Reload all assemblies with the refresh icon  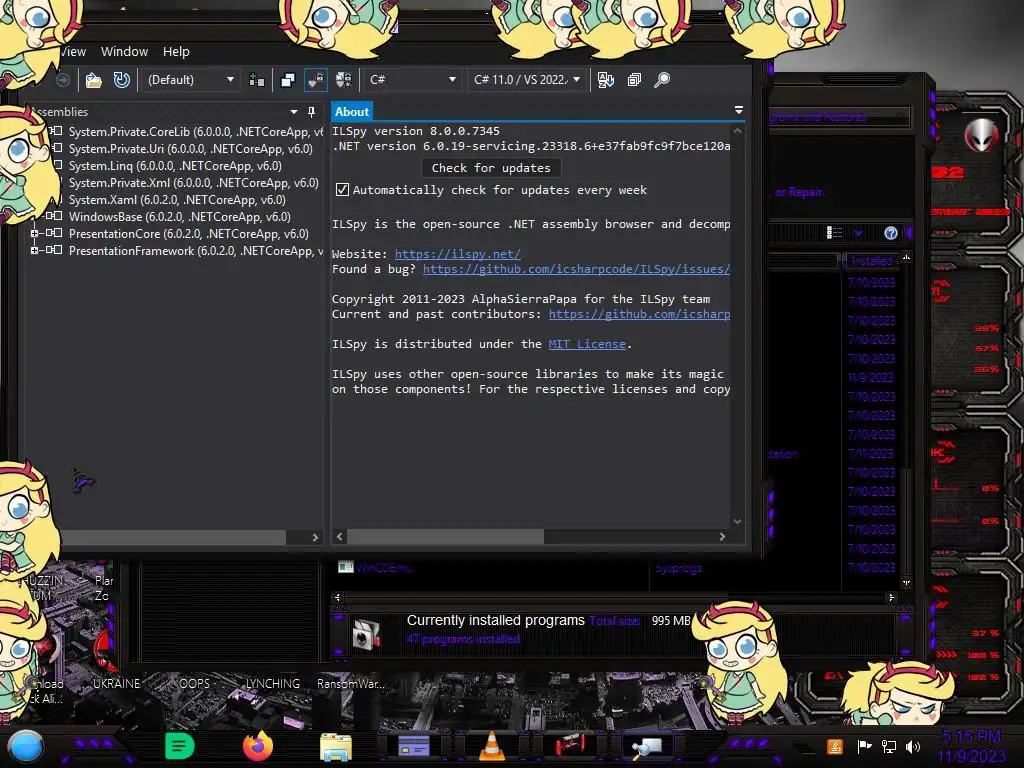point(121,80)
